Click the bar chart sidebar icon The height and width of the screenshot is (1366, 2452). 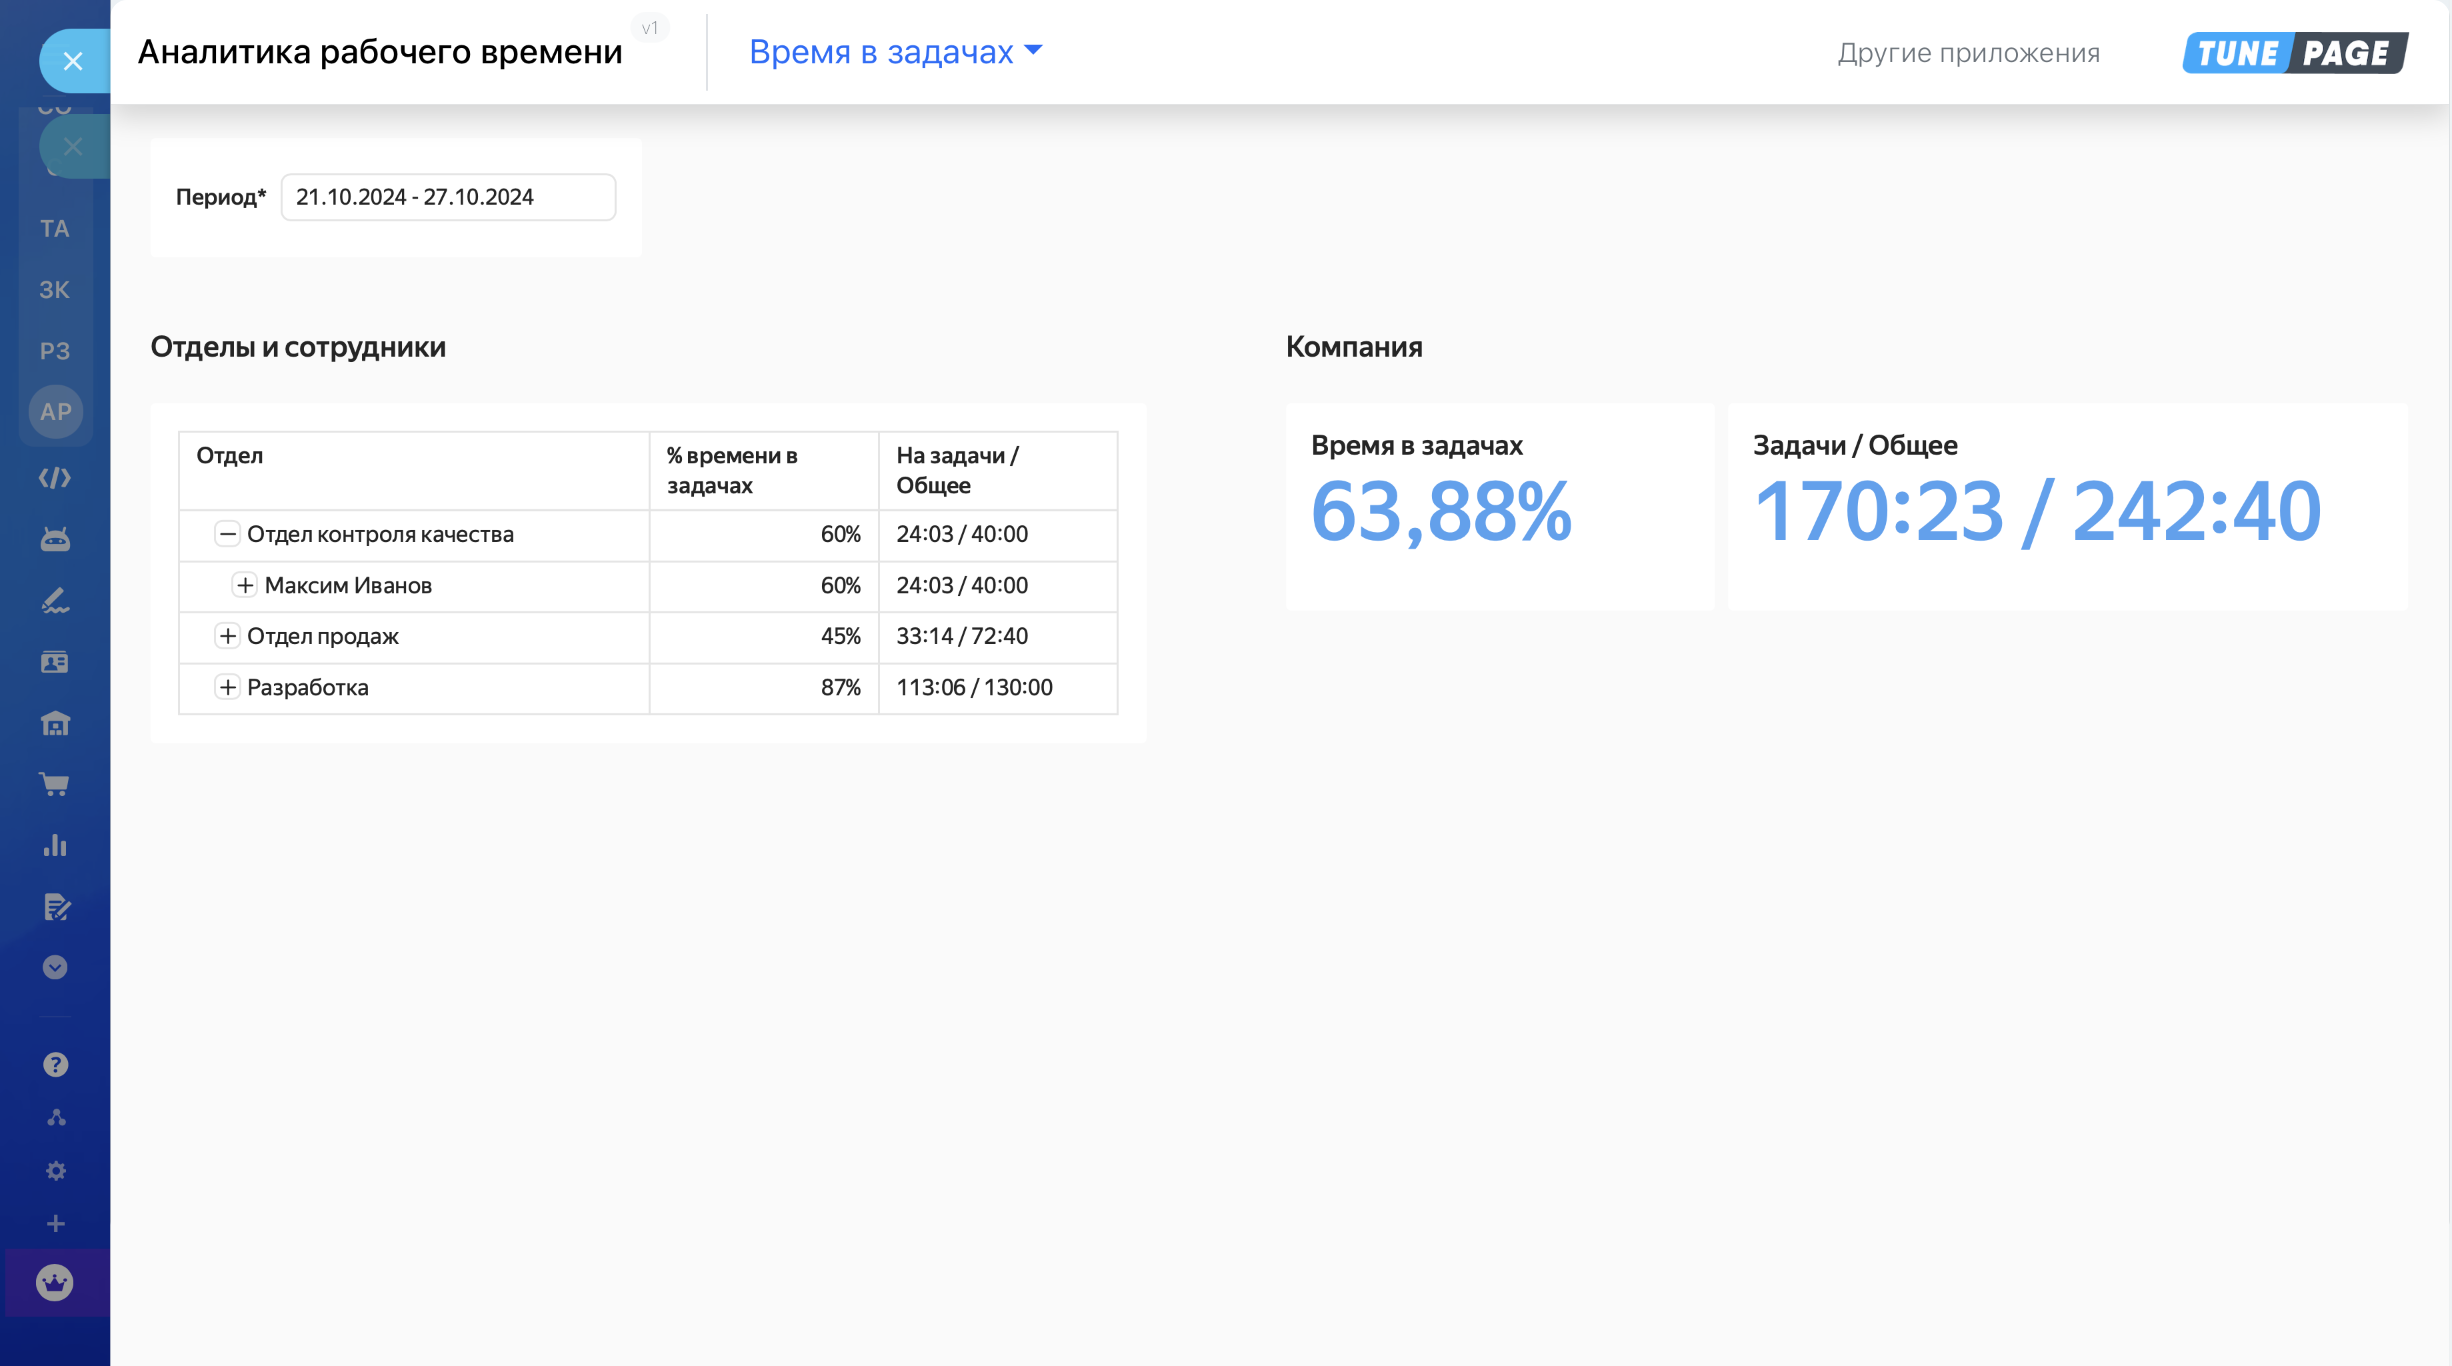click(55, 846)
